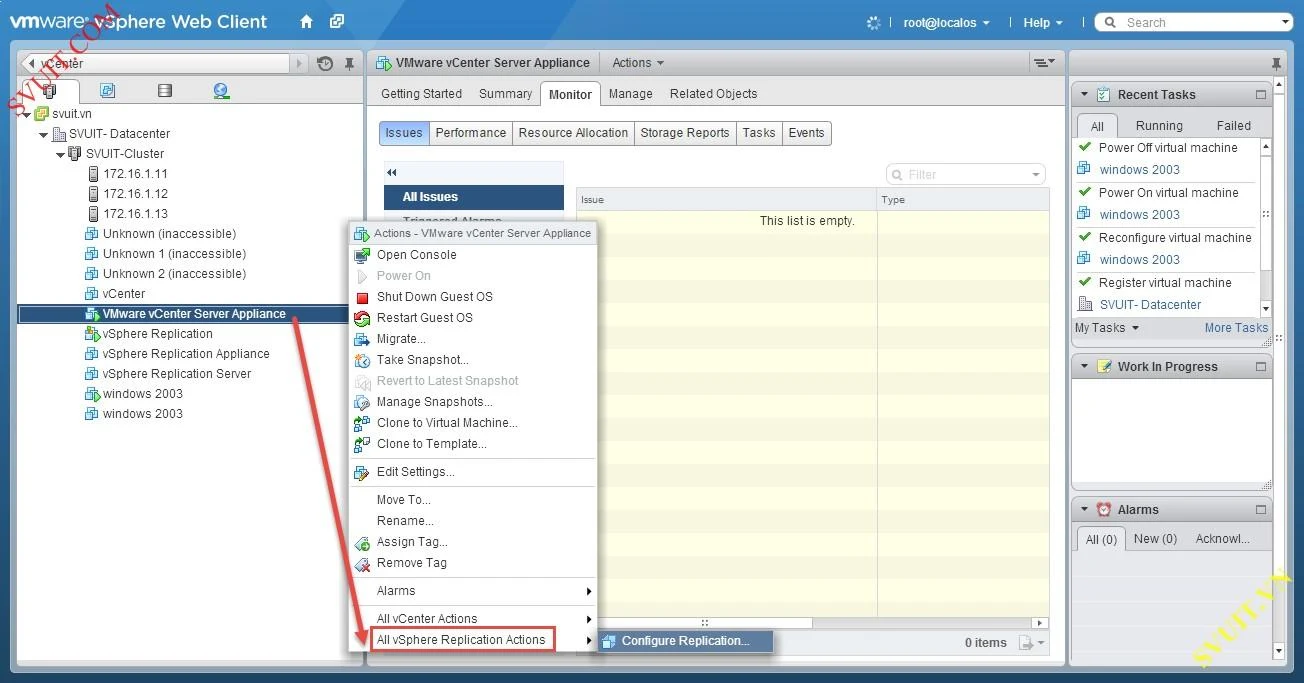This screenshot has height=683, width=1304.
Task: Open the Help dropdown menu
Action: pos(1043,22)
